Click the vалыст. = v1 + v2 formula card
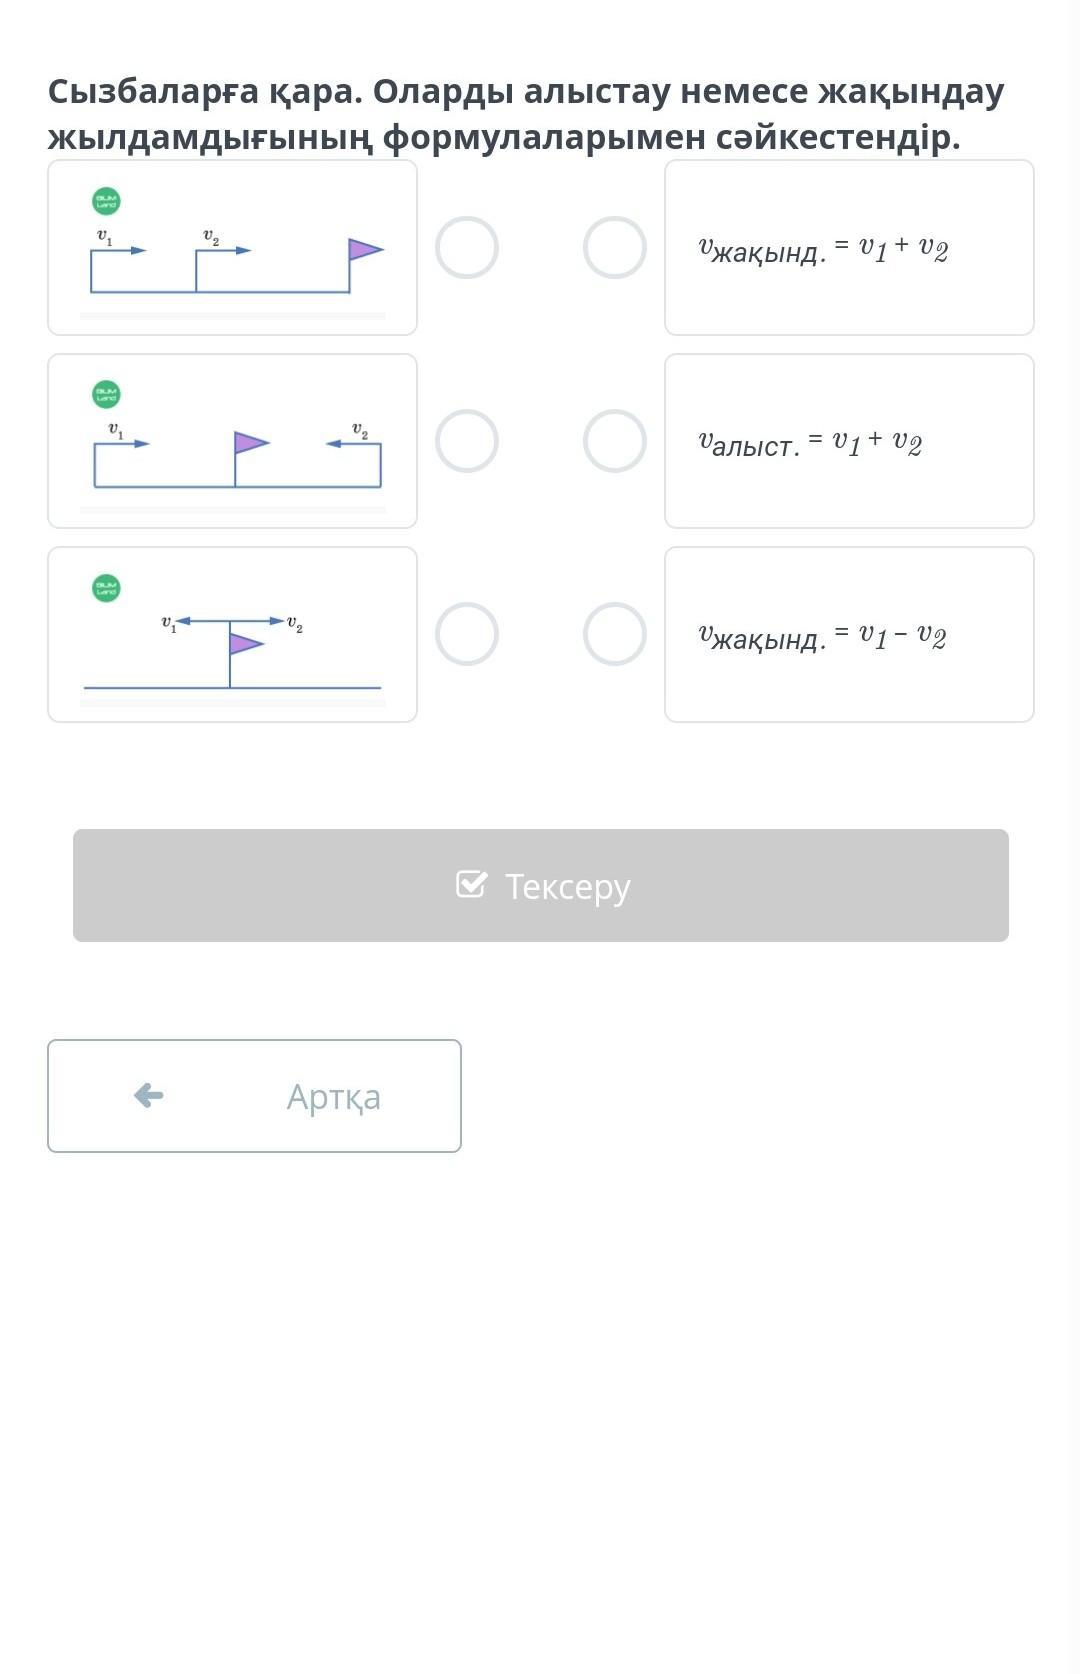Image resolution: width=1080 pixels, height=1674 pixels. click(849, 441)
